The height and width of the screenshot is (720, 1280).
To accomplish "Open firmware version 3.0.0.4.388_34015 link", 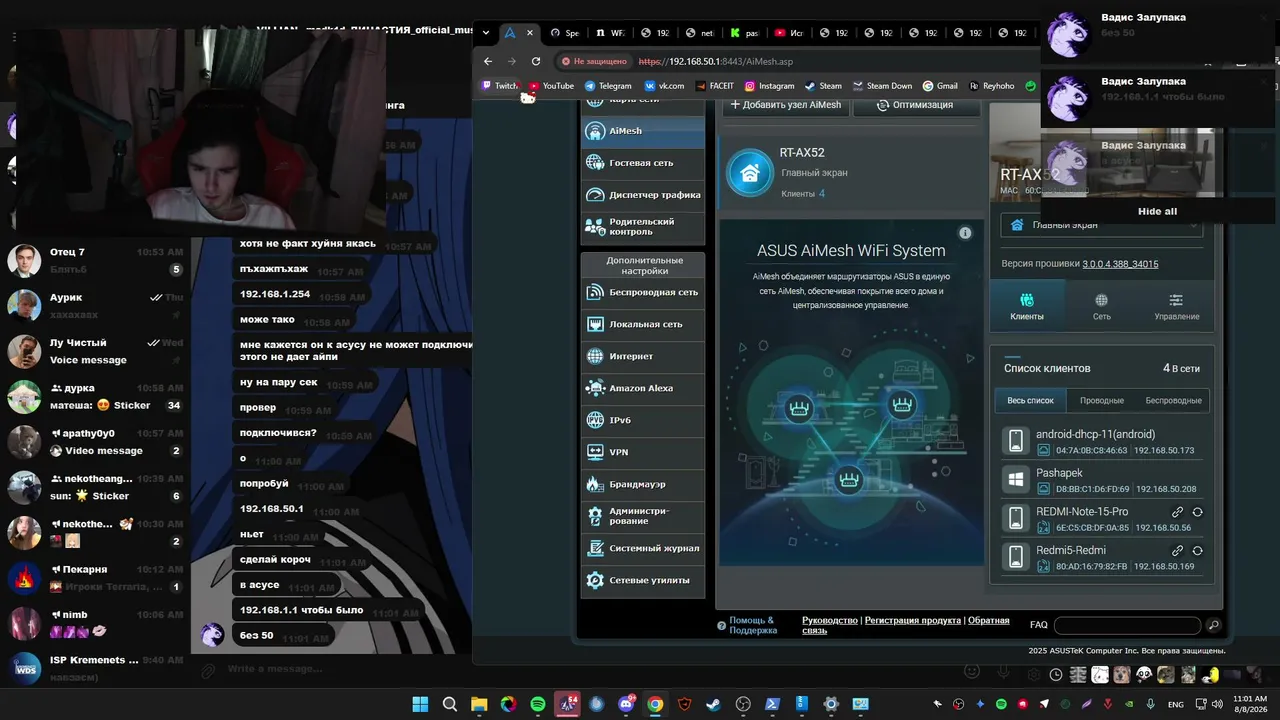I will (1120, 264).
